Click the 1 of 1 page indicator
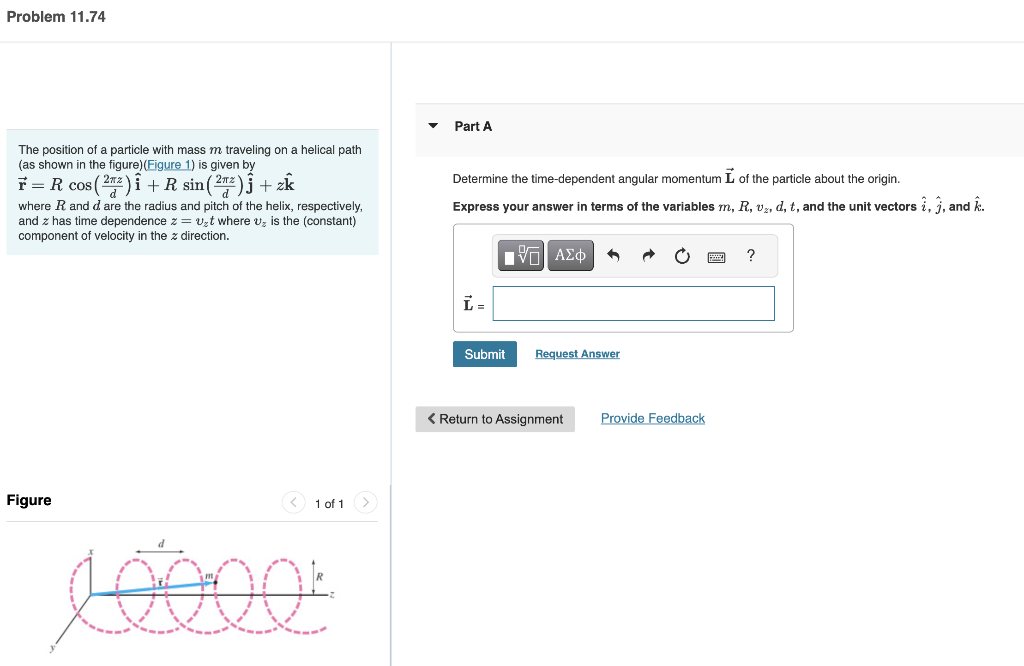Image resolution: width=1024 pixels, height=666 pixels. click(330, 504)
